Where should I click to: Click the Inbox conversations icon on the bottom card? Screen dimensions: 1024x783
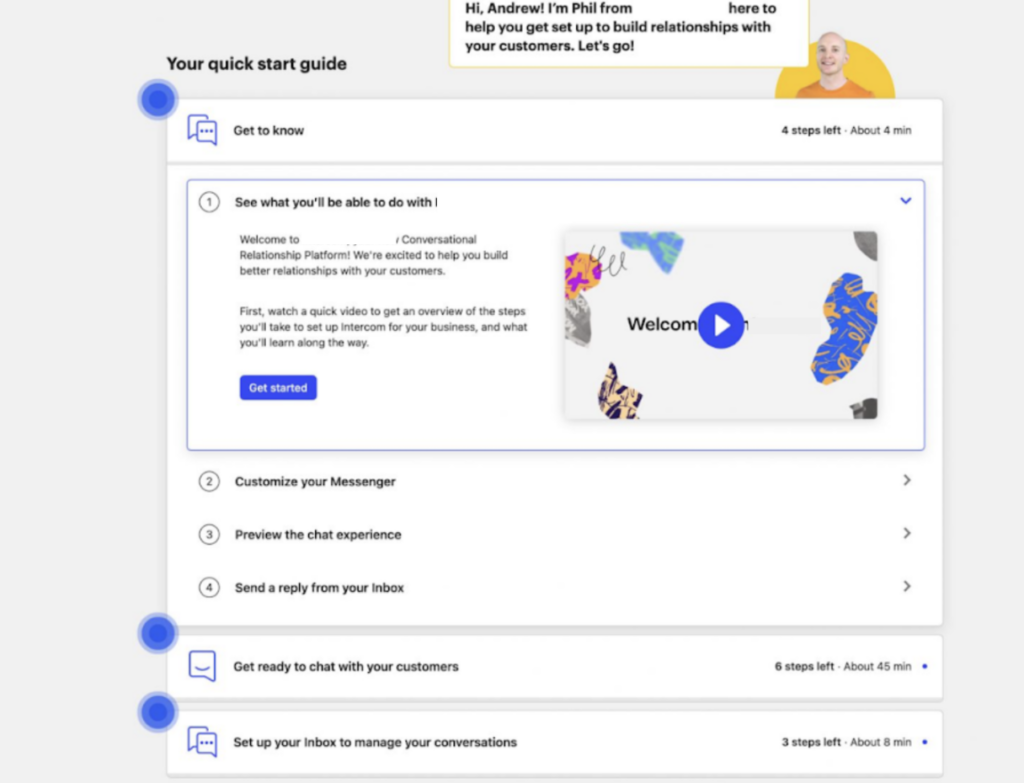pyautogui.click(x=203, y=742)
